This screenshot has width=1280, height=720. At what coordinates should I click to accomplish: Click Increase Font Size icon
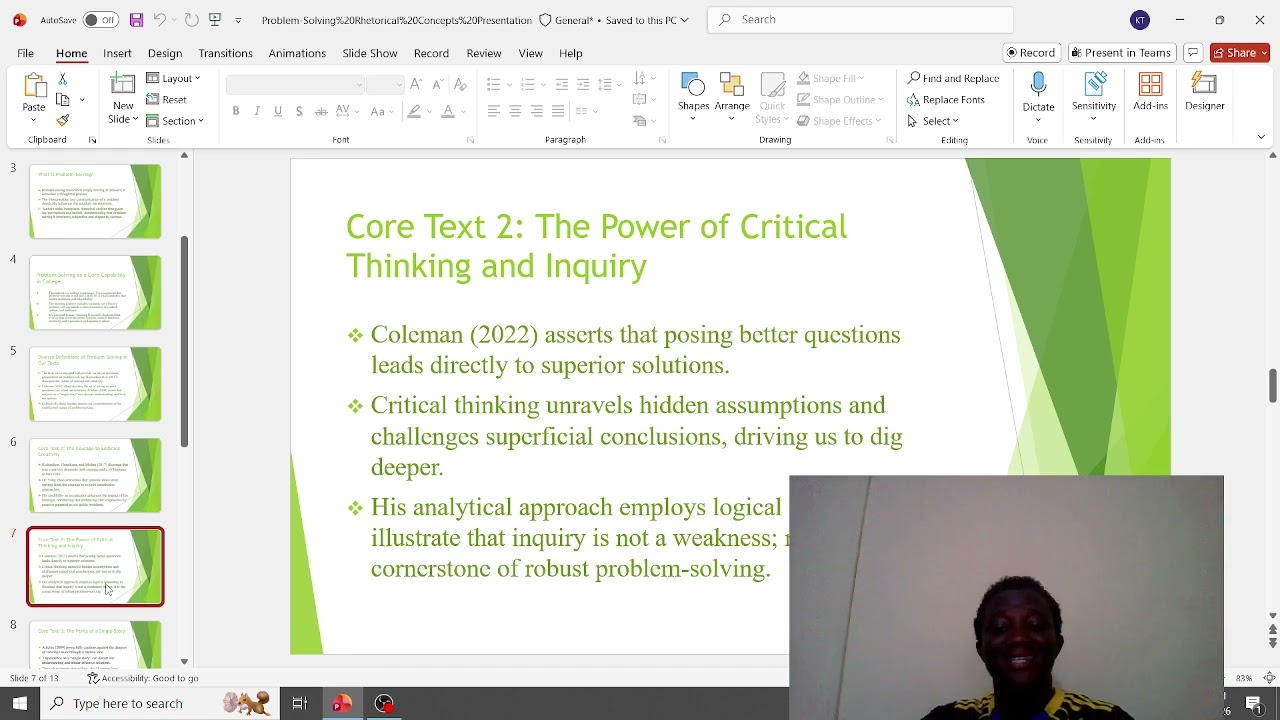click(416, 85)
